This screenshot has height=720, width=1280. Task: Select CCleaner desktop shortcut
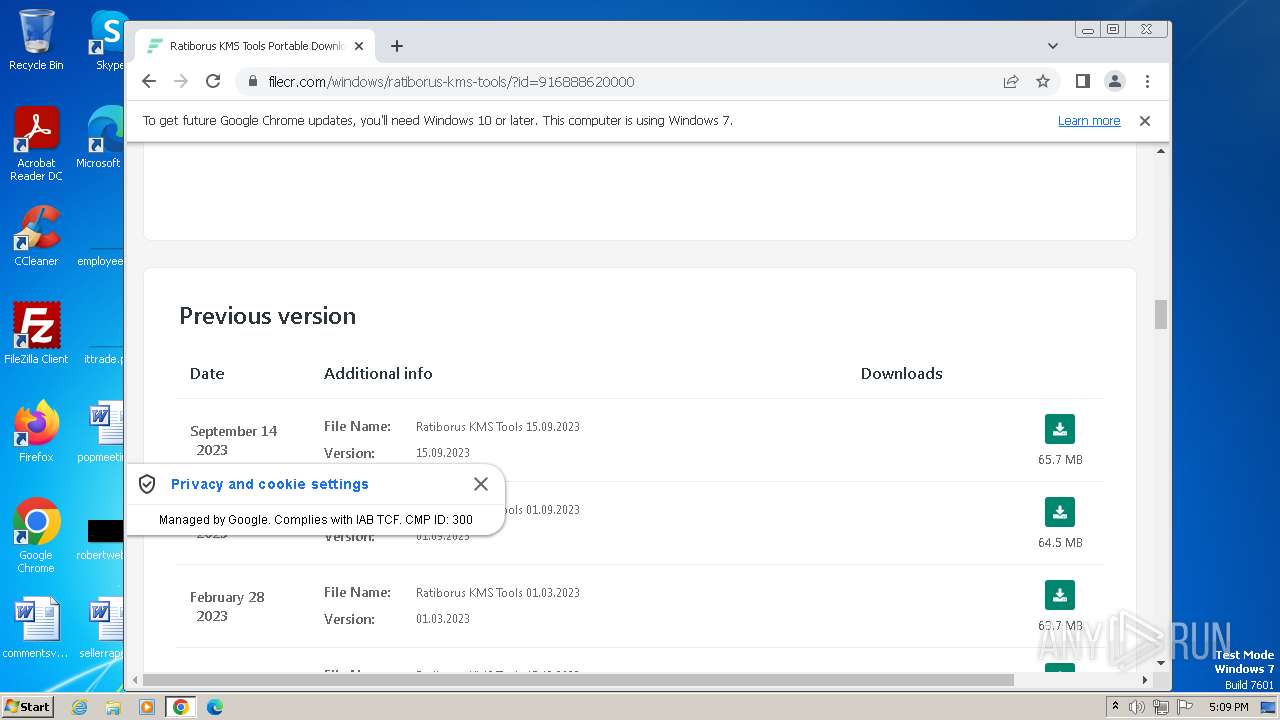(x=36, y=236)
